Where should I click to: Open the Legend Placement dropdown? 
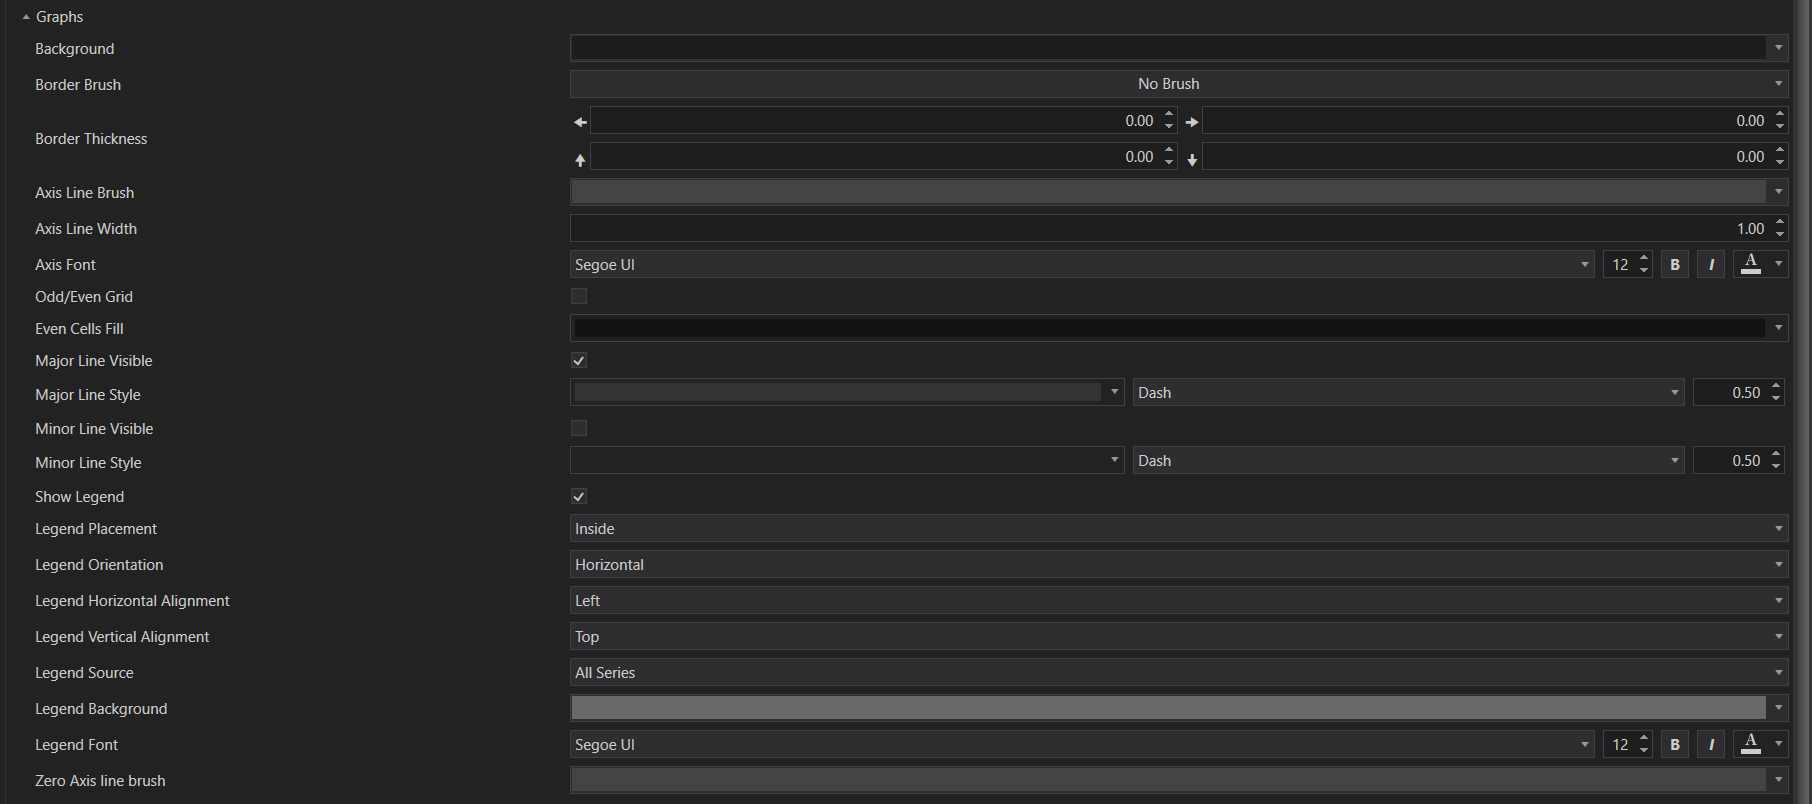coord(1178,529)
